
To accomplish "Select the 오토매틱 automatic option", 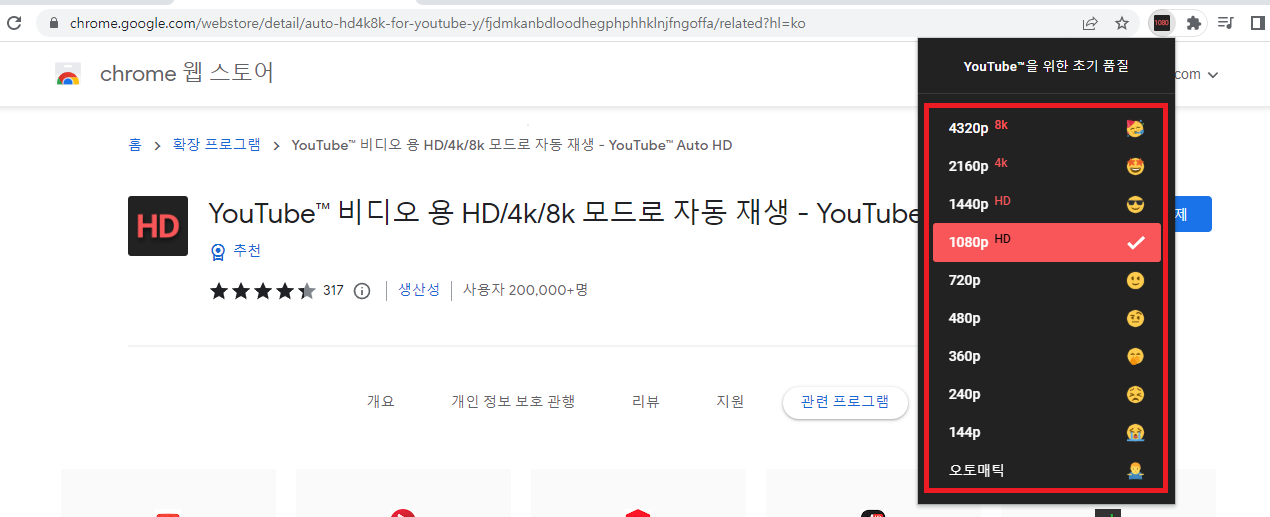I will point(1046,470).
